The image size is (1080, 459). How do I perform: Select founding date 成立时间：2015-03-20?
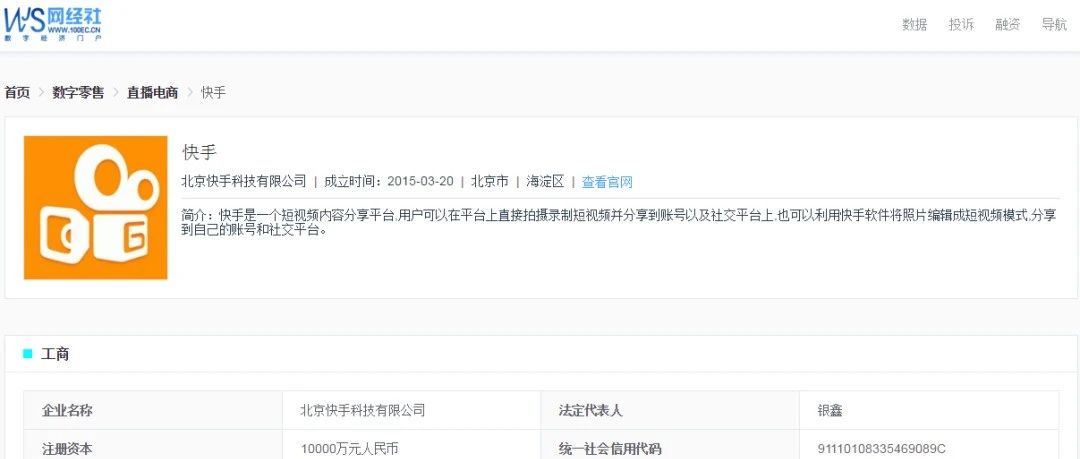[x=389, y=181]
